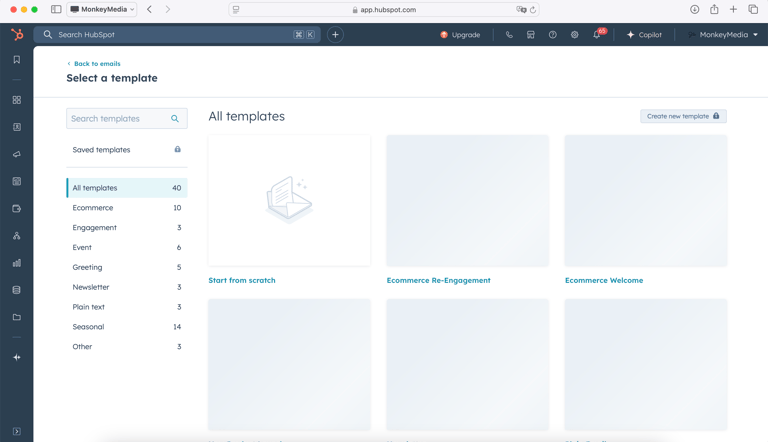Viewport: 768px width, 442px height.
Task: Open CRM contacts icon in sidebar
Action: coord(17,127)
